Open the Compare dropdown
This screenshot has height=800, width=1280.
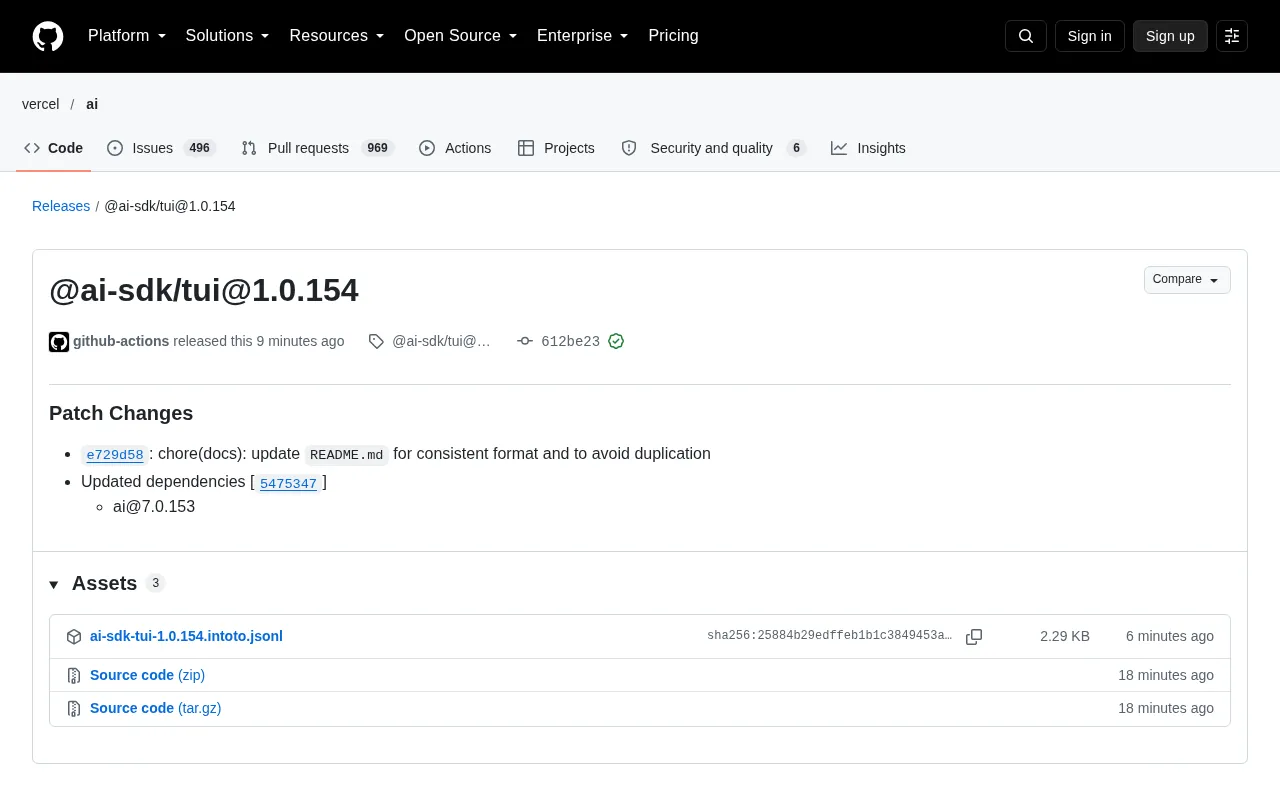[1187, 280]
